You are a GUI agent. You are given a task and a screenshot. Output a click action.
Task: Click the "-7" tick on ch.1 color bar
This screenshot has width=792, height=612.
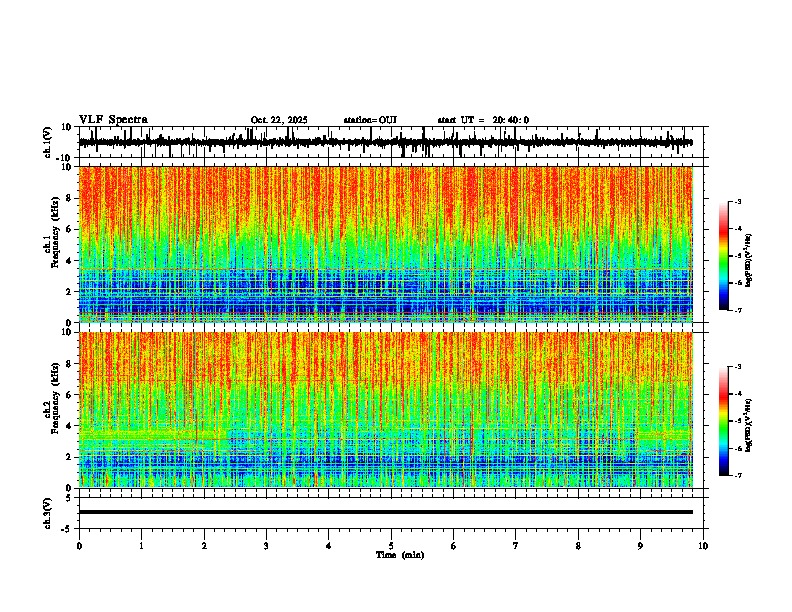(738, 310)
